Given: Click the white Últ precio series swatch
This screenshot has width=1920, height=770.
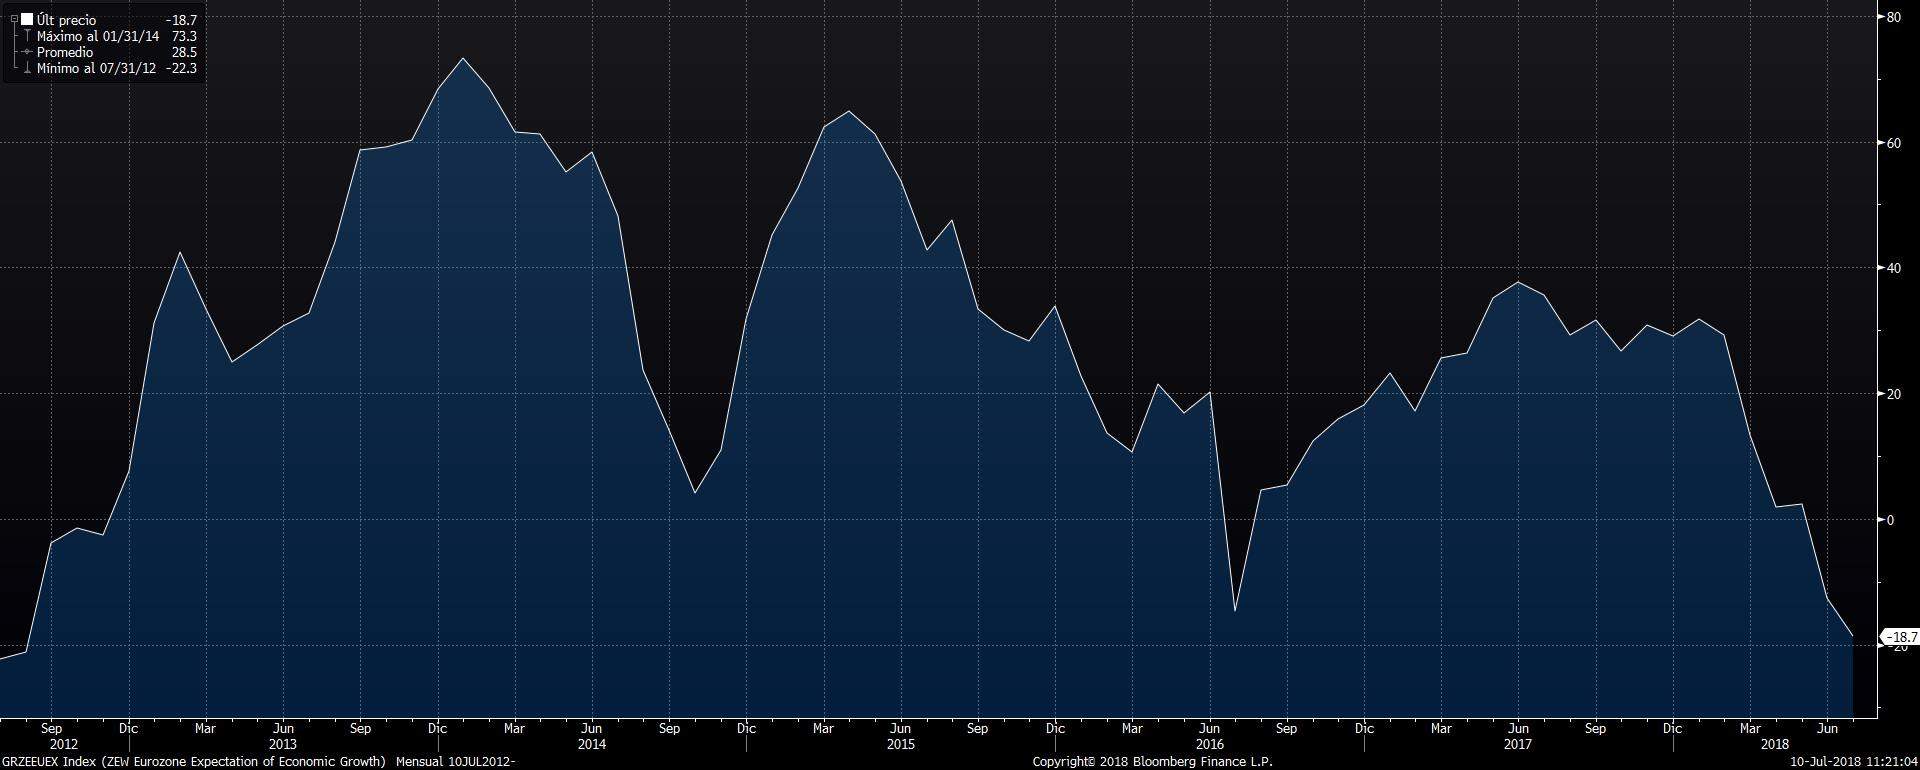Looking at the screenshot, I should 27,19.
